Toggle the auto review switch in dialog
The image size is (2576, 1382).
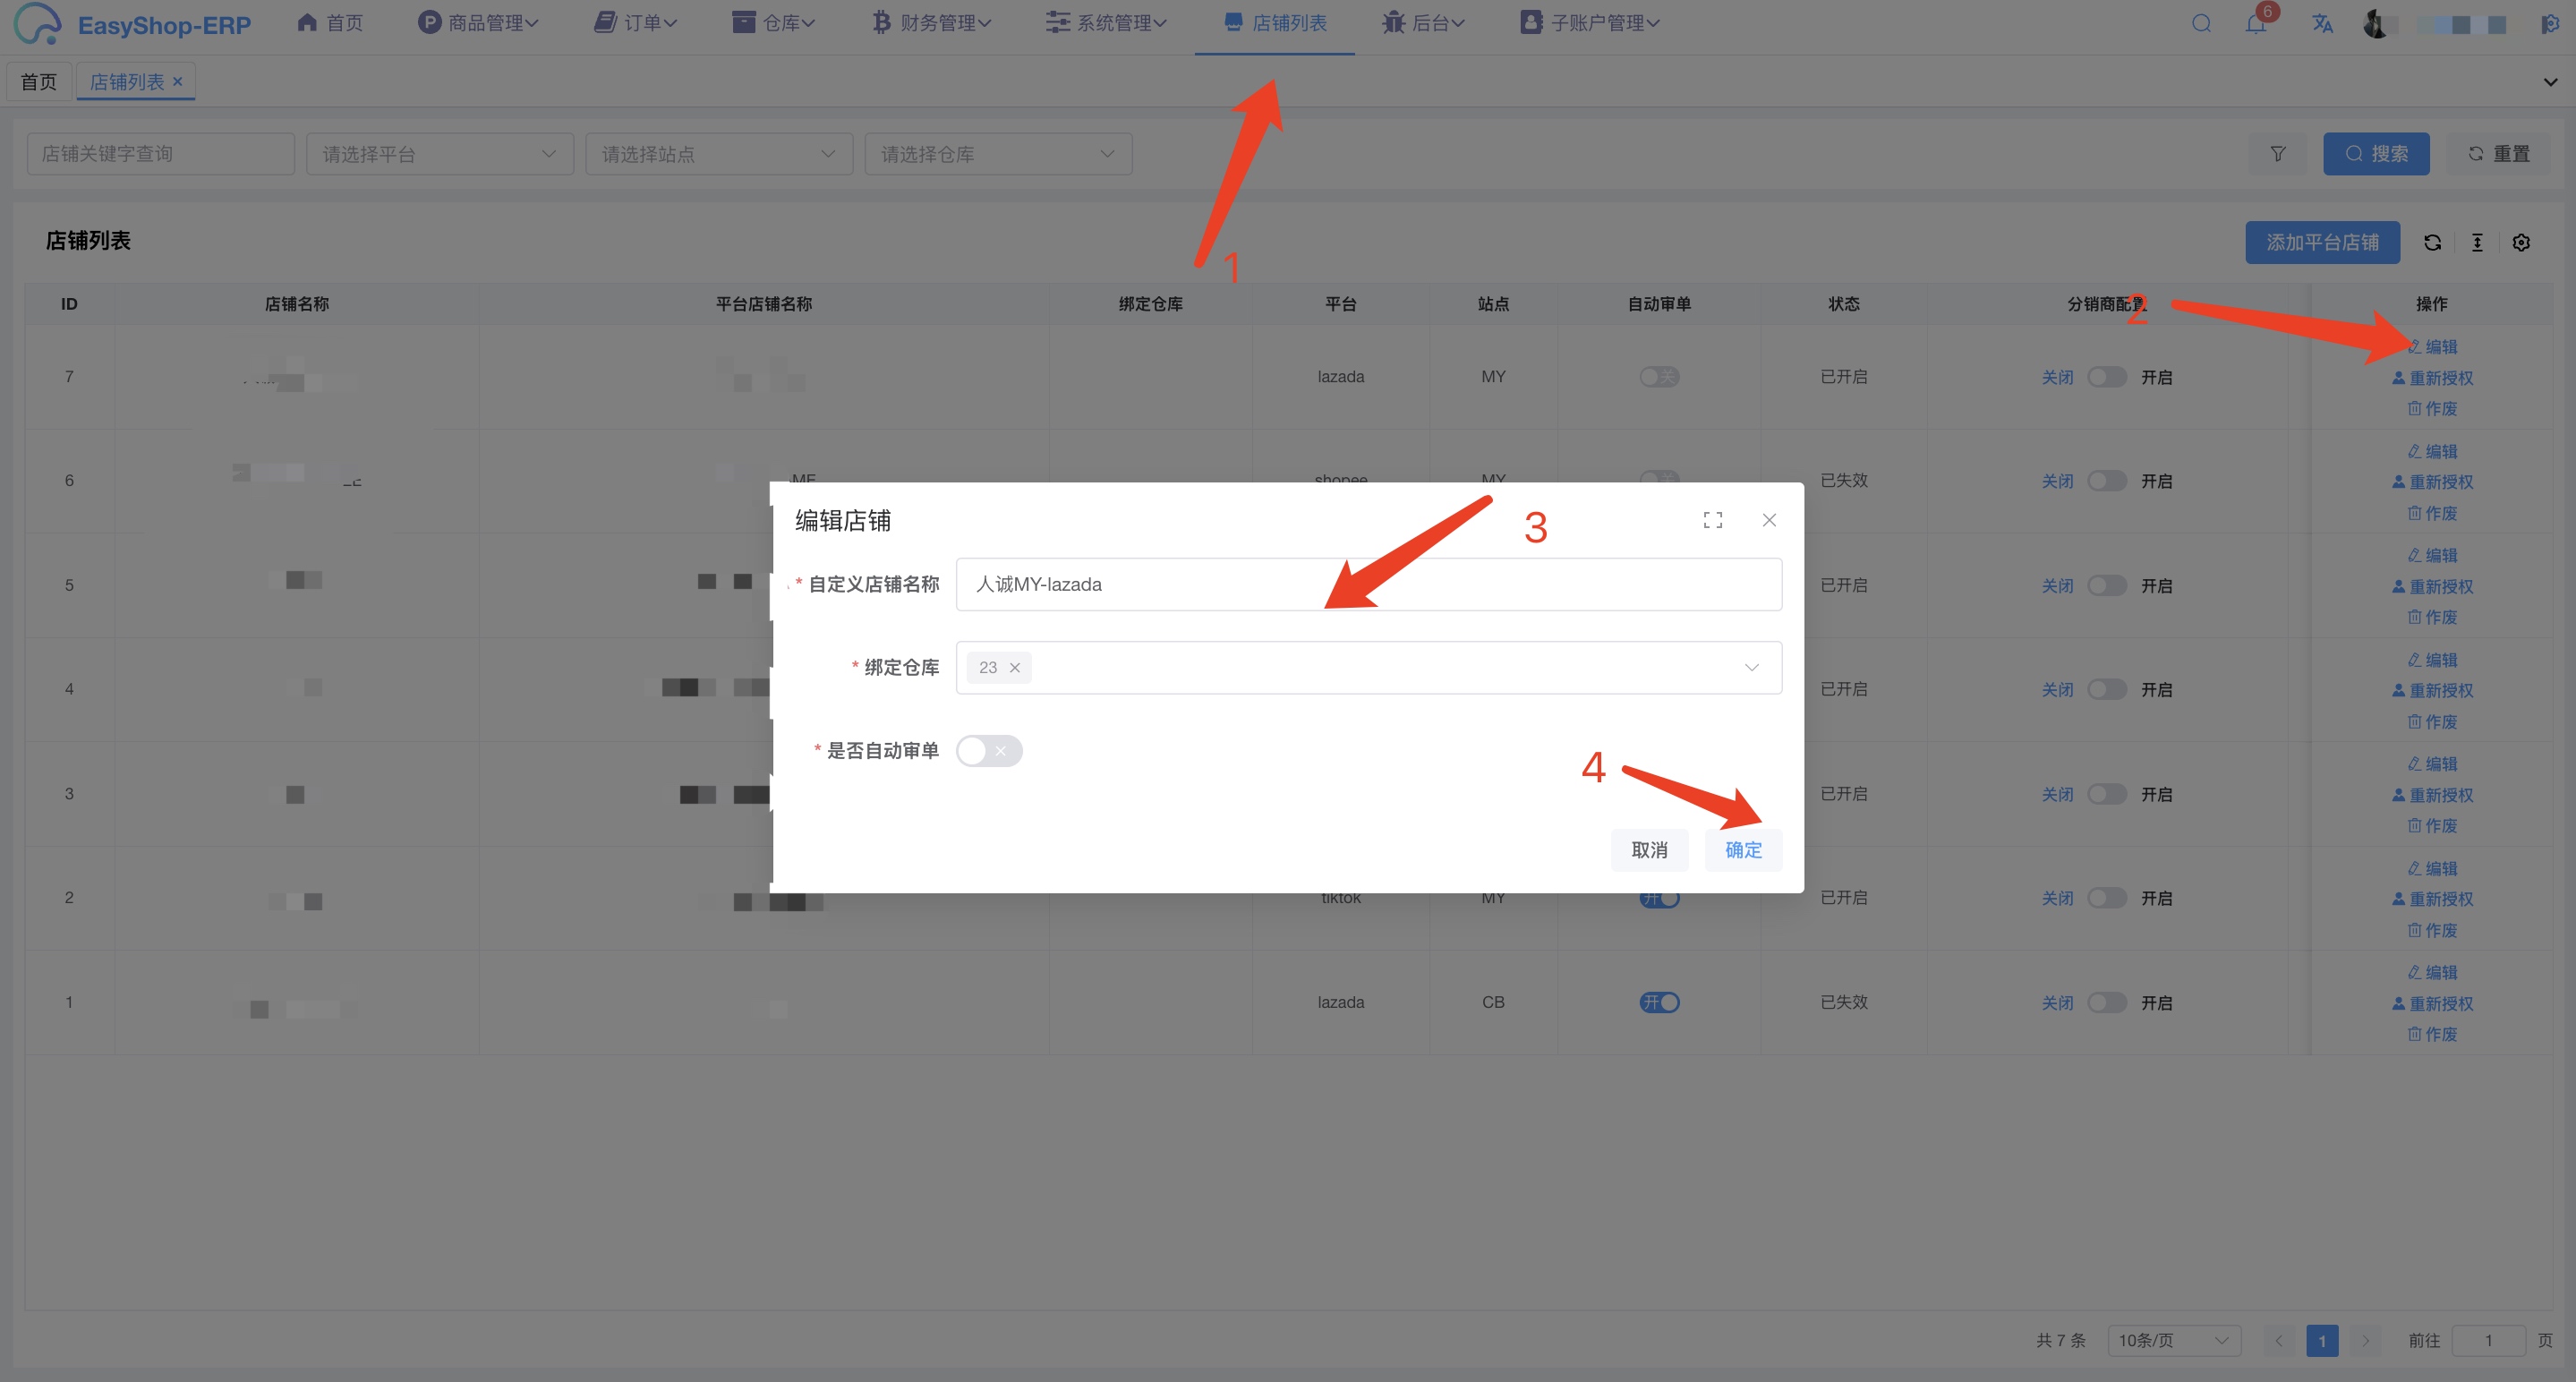click(x=988, y=751)
